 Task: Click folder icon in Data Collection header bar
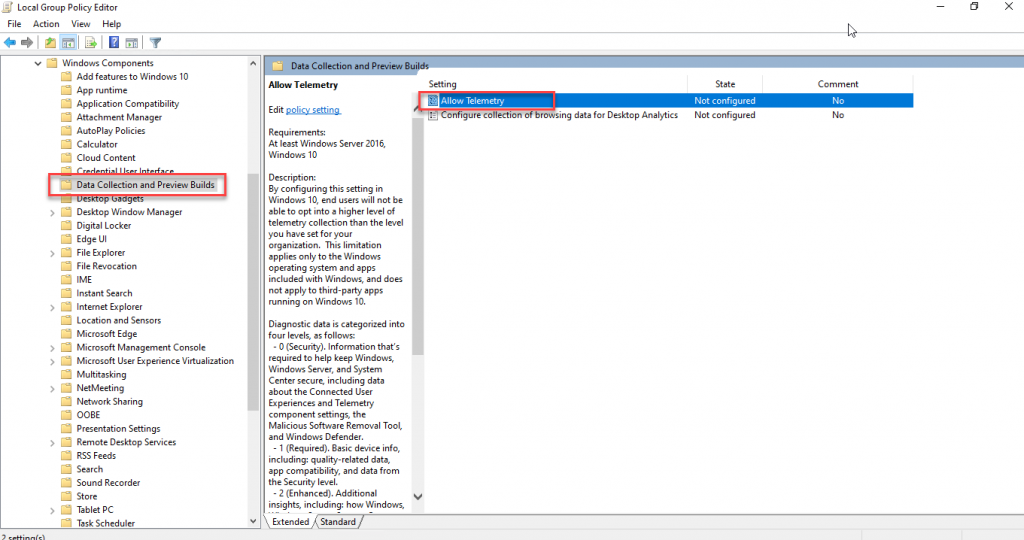coord(278,65)
